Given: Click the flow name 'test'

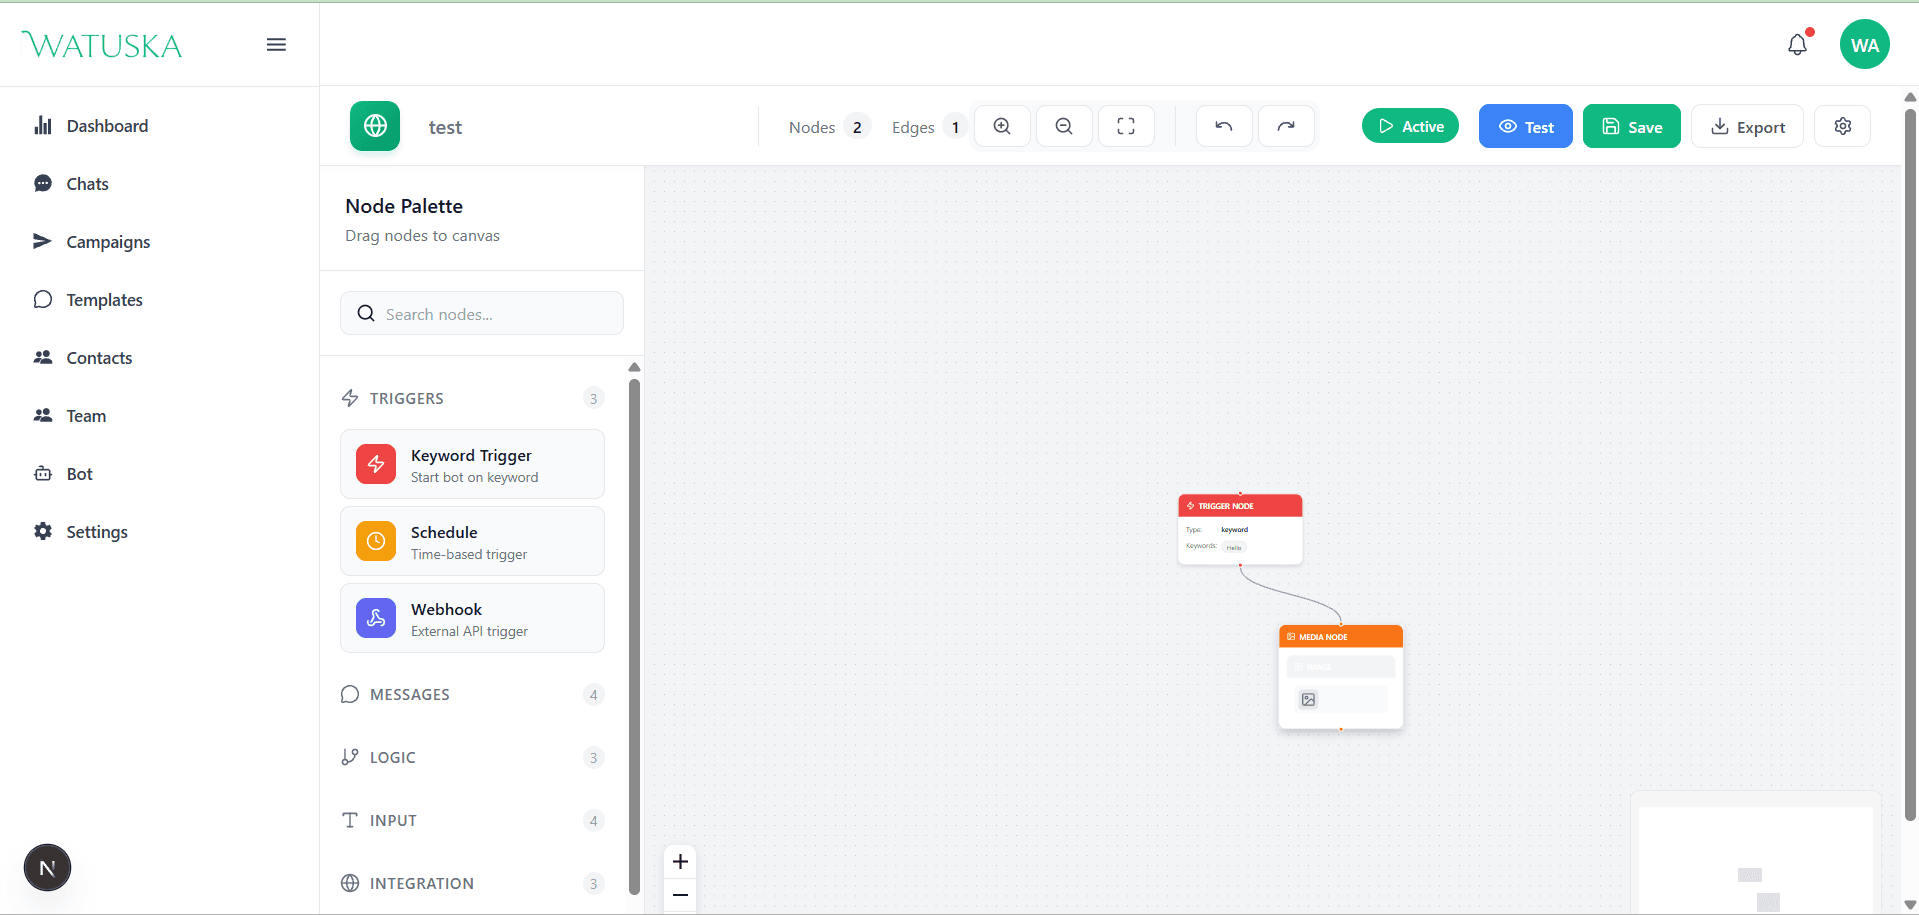Looking at the screenshot, I should (445, 127).
